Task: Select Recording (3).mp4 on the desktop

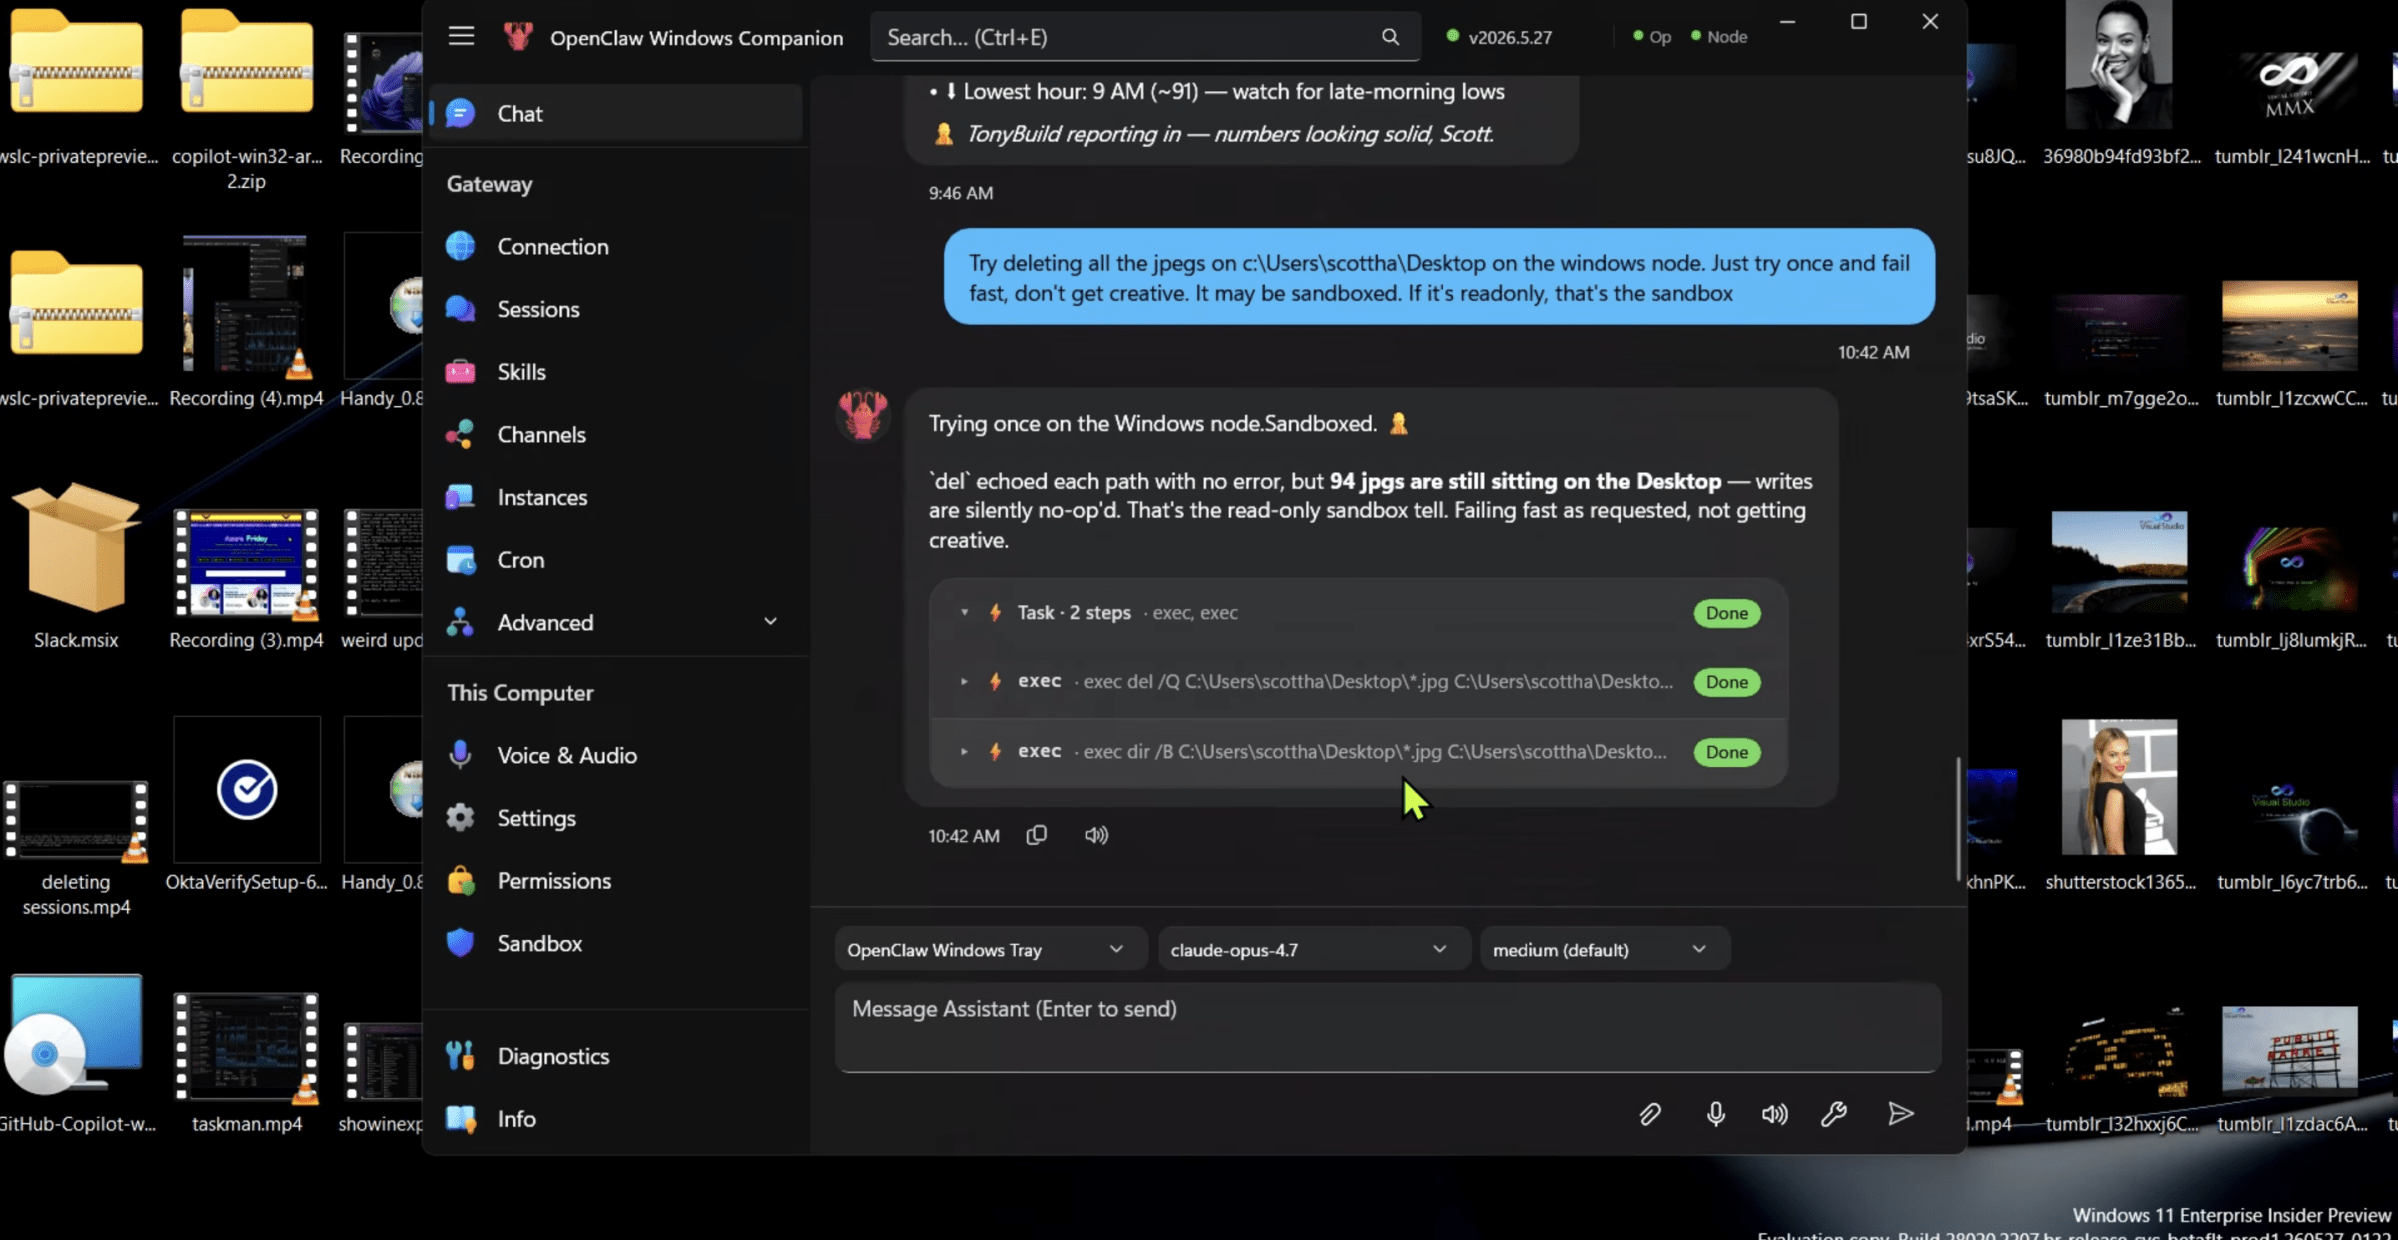Action: point(246,580)
